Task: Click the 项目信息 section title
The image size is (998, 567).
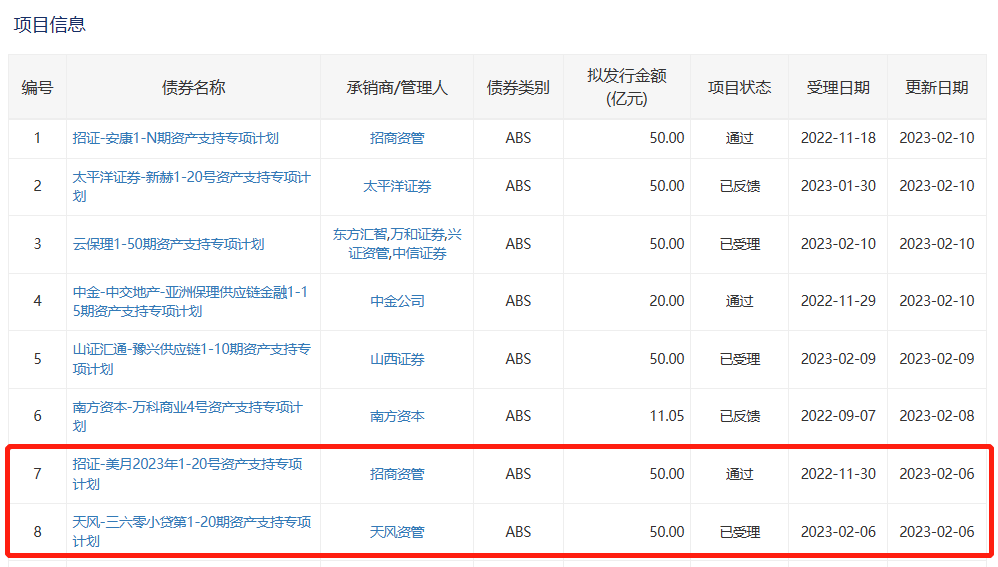Action: (50, 25)
